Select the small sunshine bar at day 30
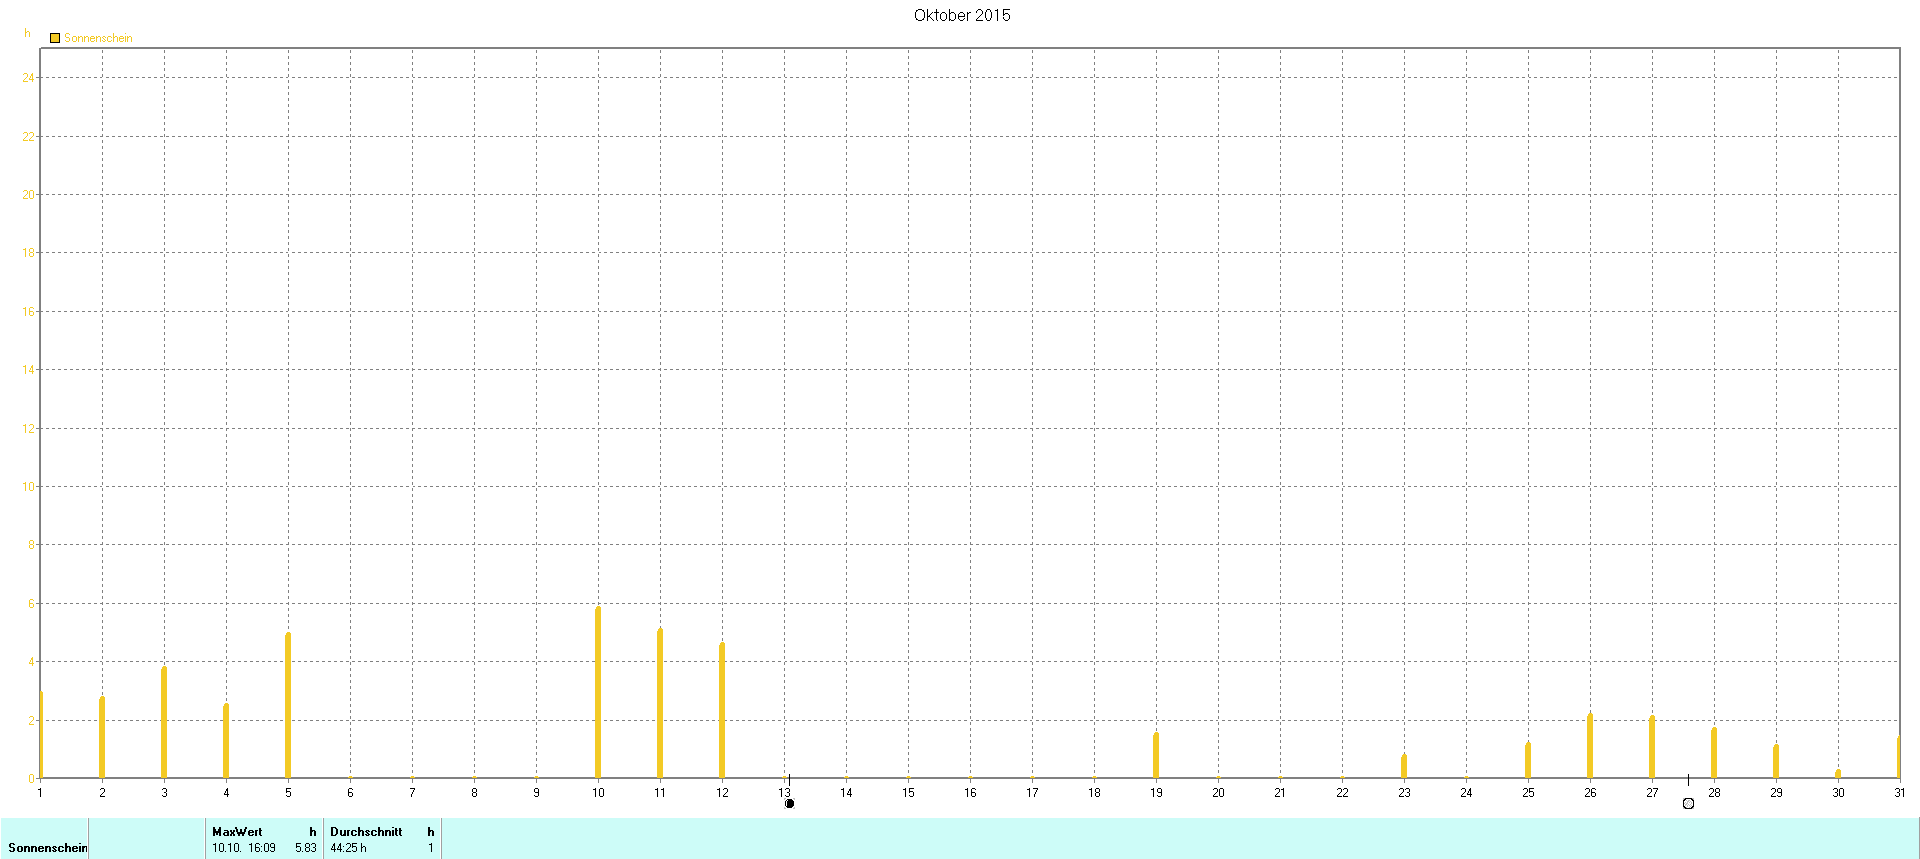The height and width of the screenshot is (859, 1920). 1838,773
